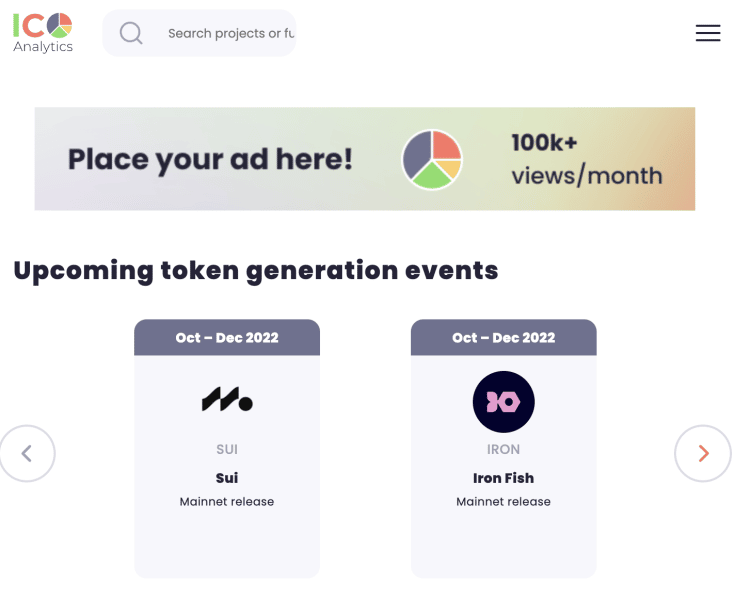
Task: Click Upcoming token generation events heading
Action: click(x=256, y=271)
